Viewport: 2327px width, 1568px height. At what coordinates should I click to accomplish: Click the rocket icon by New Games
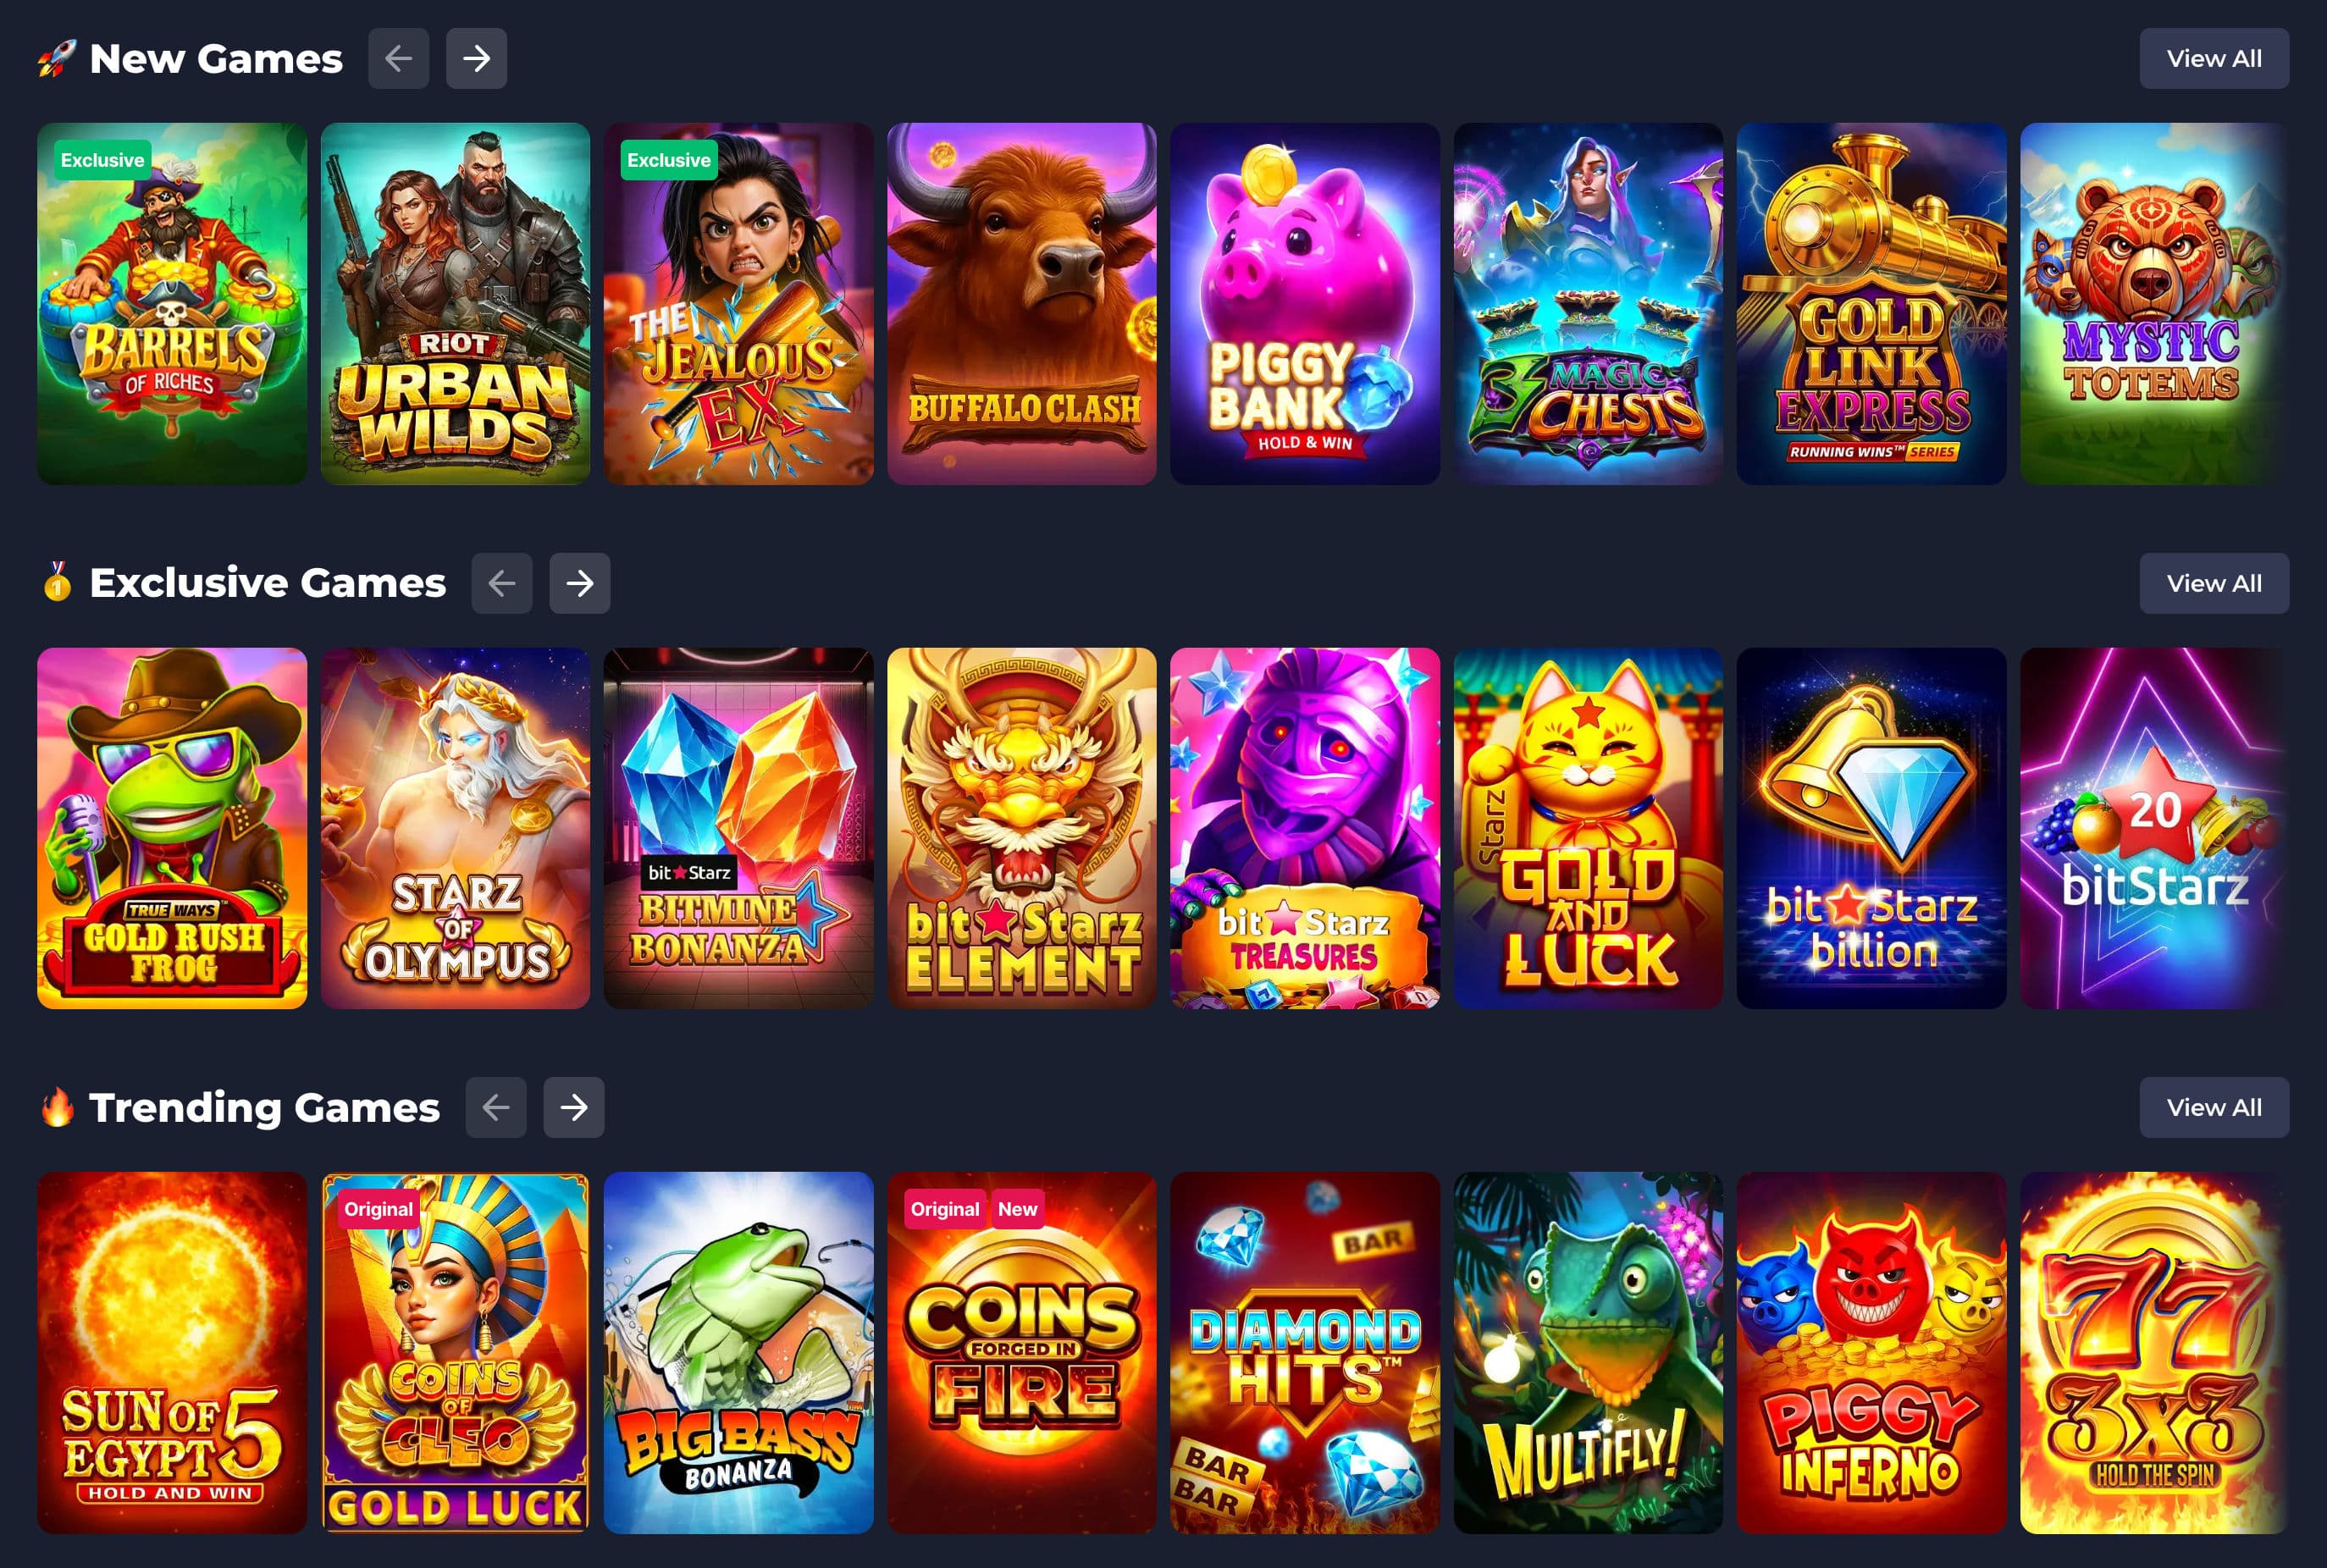tap(57, 59)
